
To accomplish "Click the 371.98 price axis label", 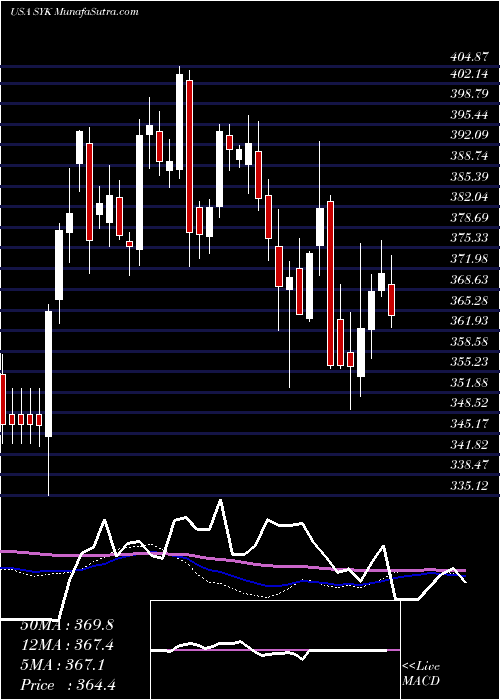I will click(x=469, y=258).
